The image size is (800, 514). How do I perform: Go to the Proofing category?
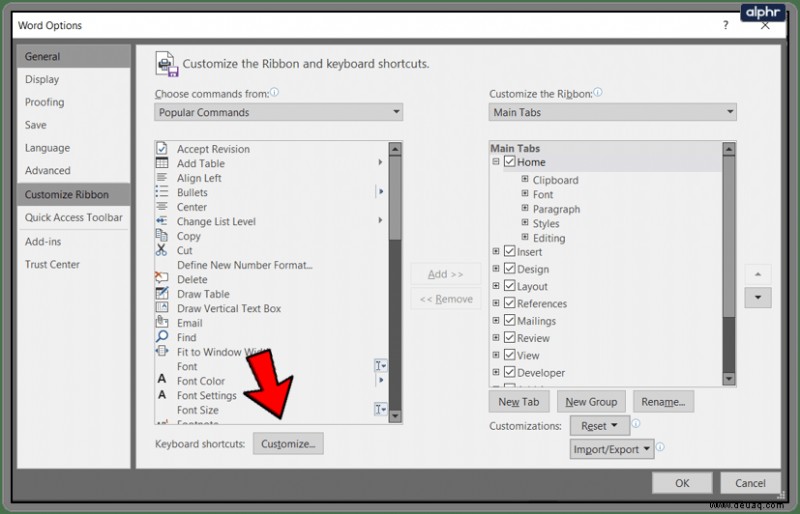tap(73, 102)
